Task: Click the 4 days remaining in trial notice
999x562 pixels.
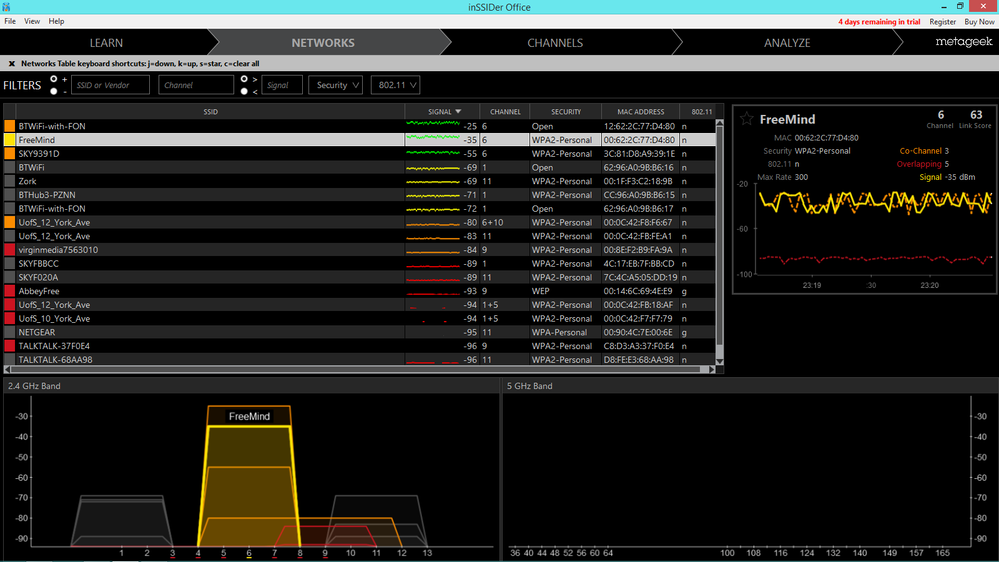Action: pyautogui.click(x=879, y=22)
